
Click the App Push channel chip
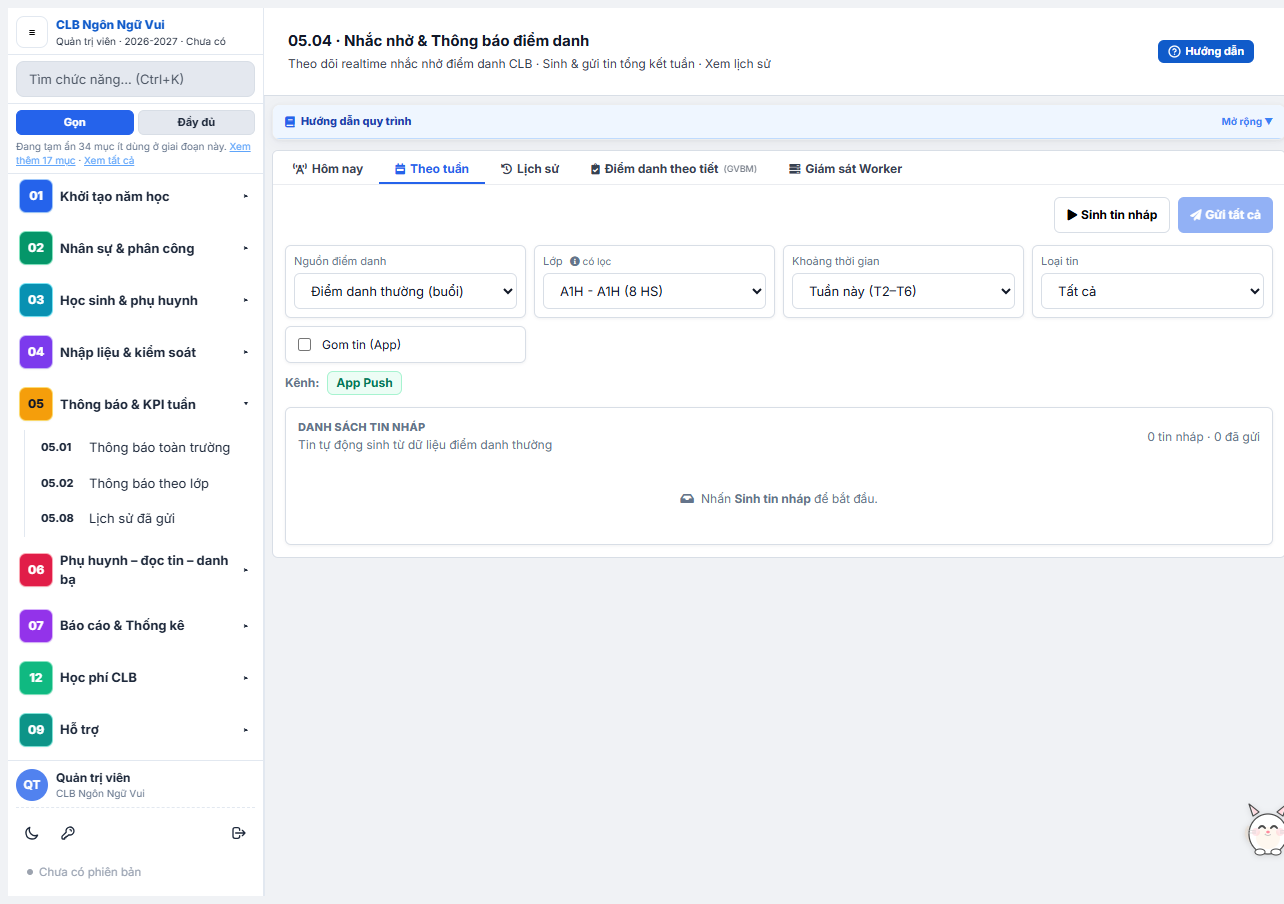point(364,383)
